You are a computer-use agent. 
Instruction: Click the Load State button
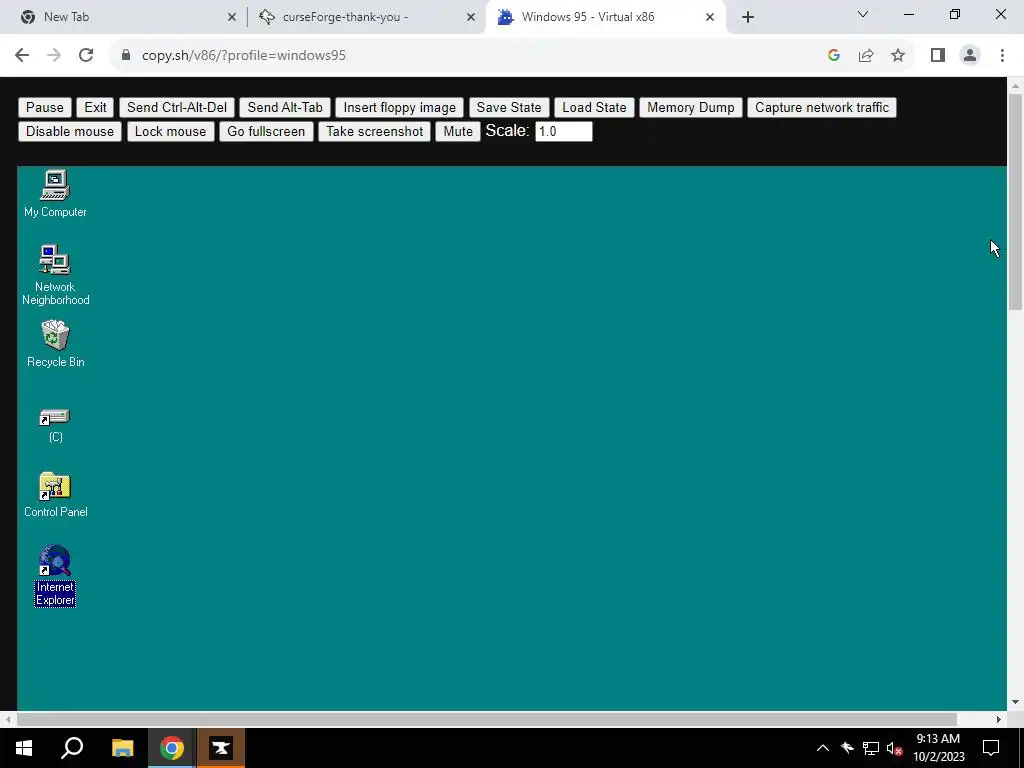[x=594, y=107]
